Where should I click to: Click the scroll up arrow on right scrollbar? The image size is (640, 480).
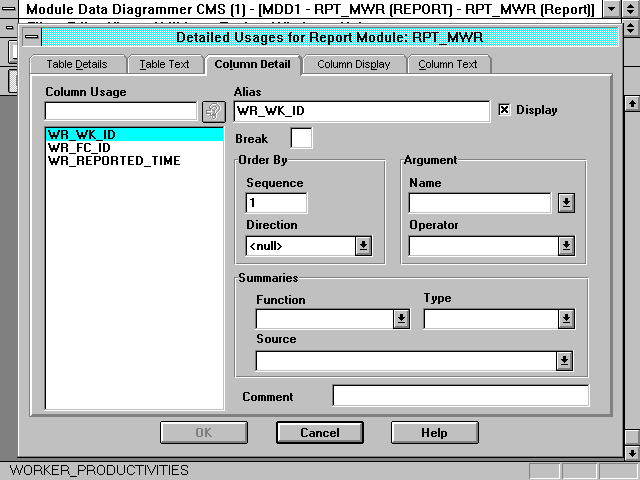(631, 103)
